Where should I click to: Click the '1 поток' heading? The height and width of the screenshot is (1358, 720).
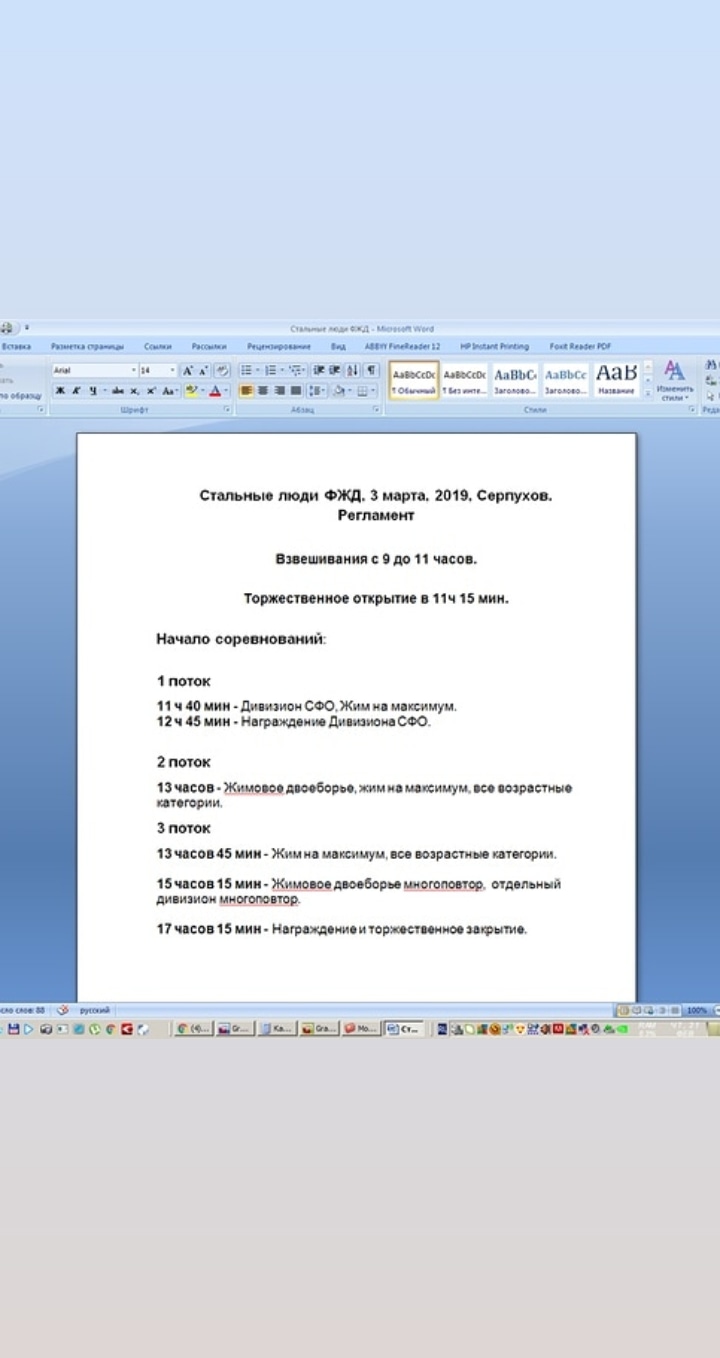183,681
